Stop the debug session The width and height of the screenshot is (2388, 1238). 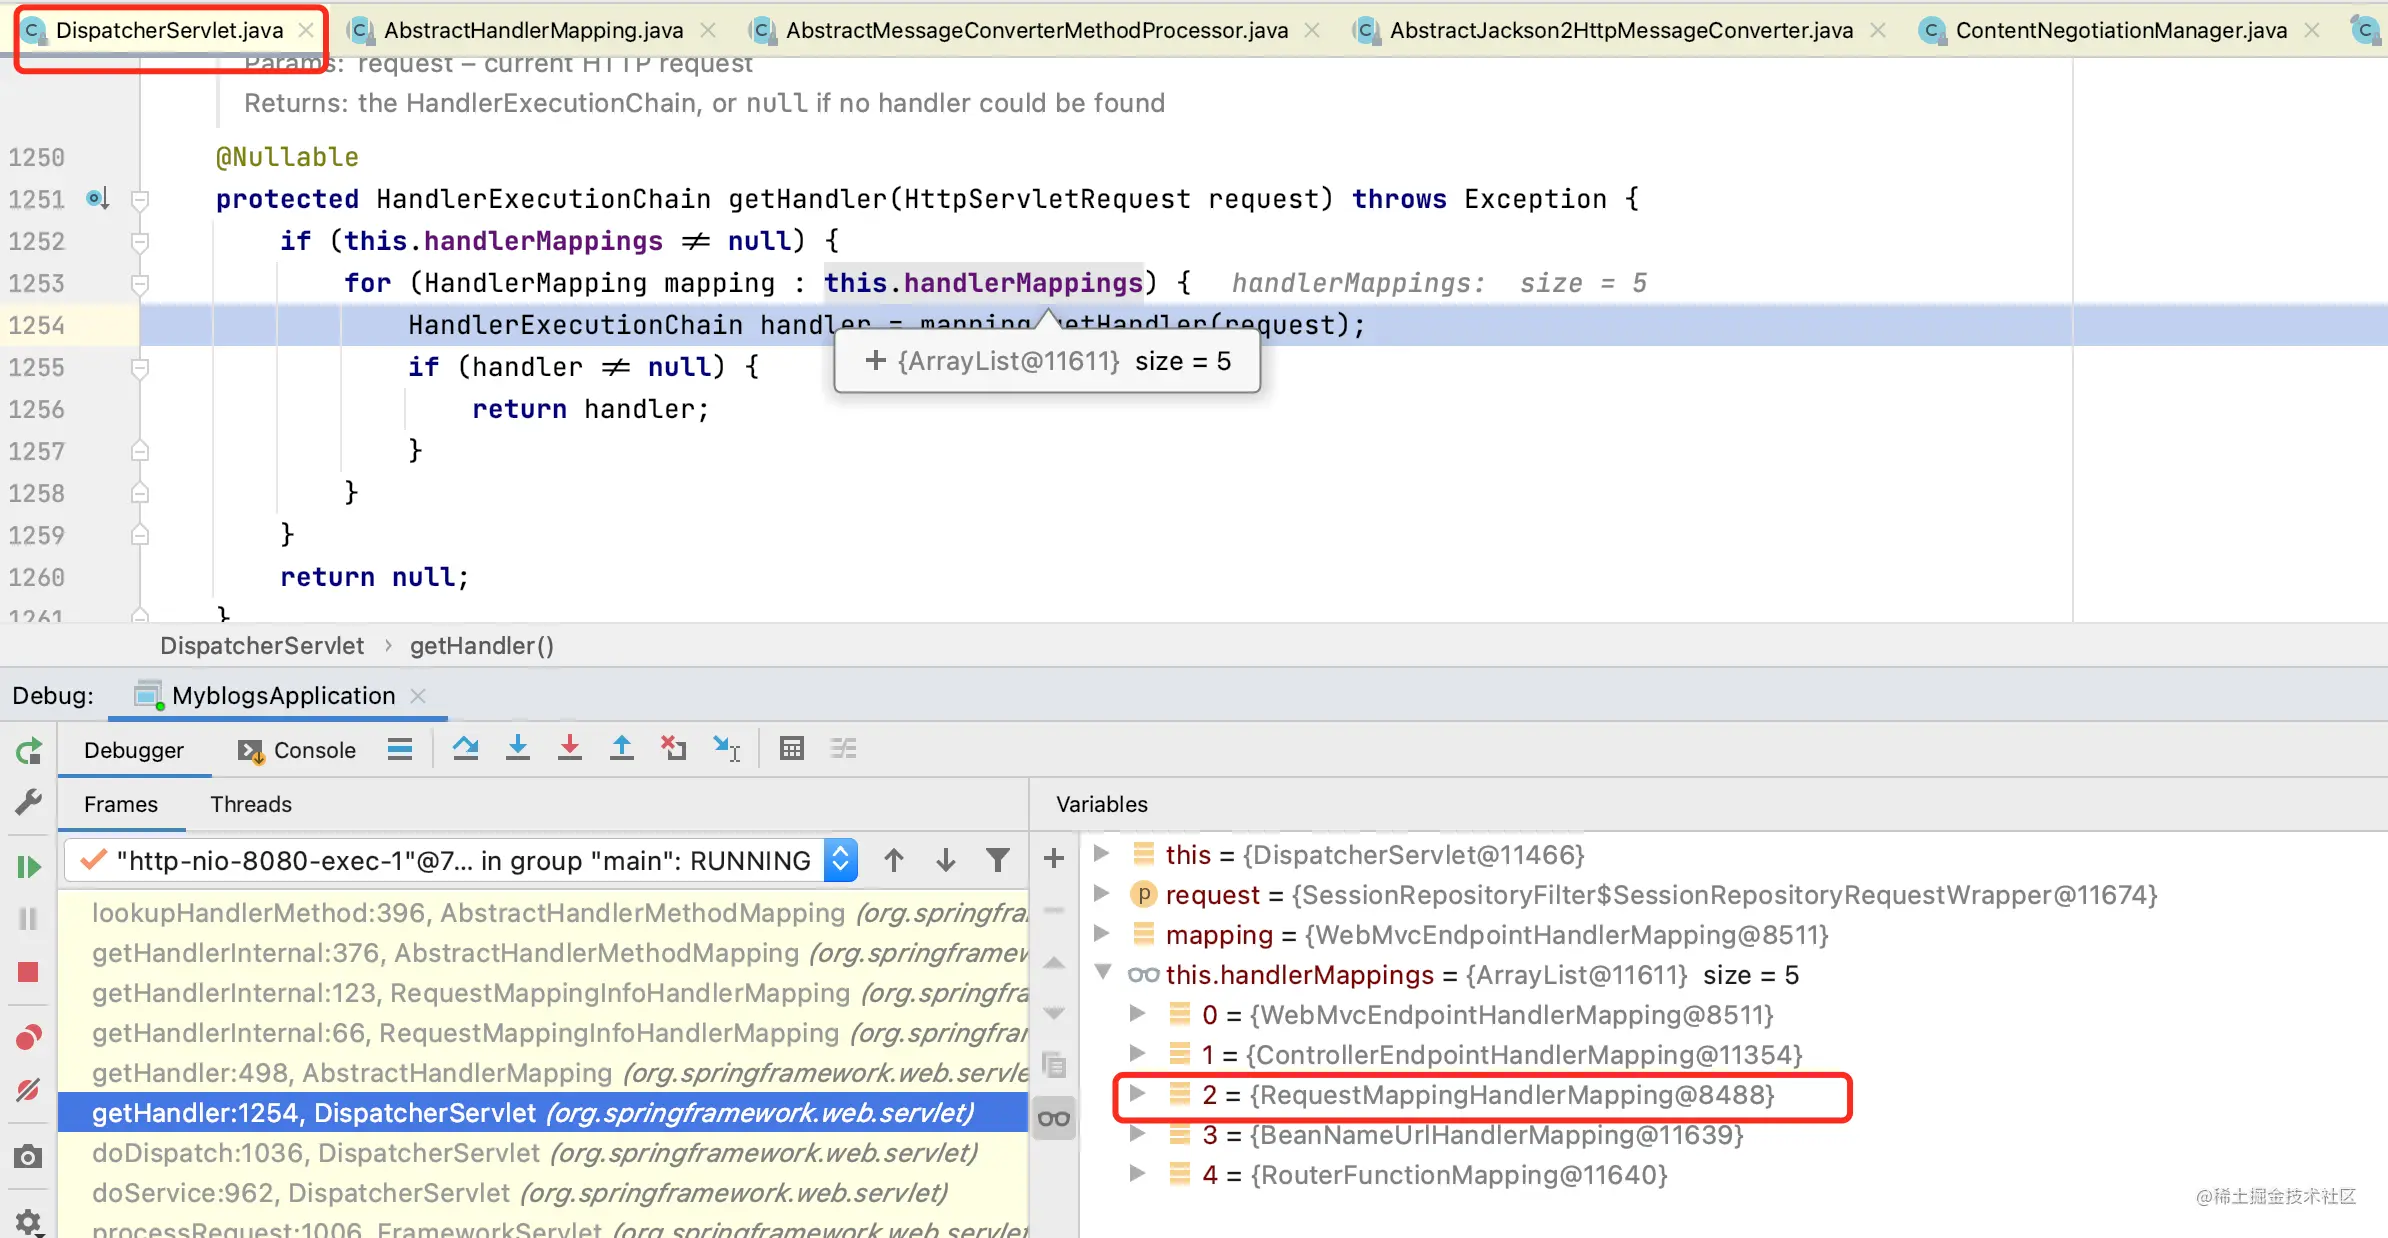coord(29,972)
